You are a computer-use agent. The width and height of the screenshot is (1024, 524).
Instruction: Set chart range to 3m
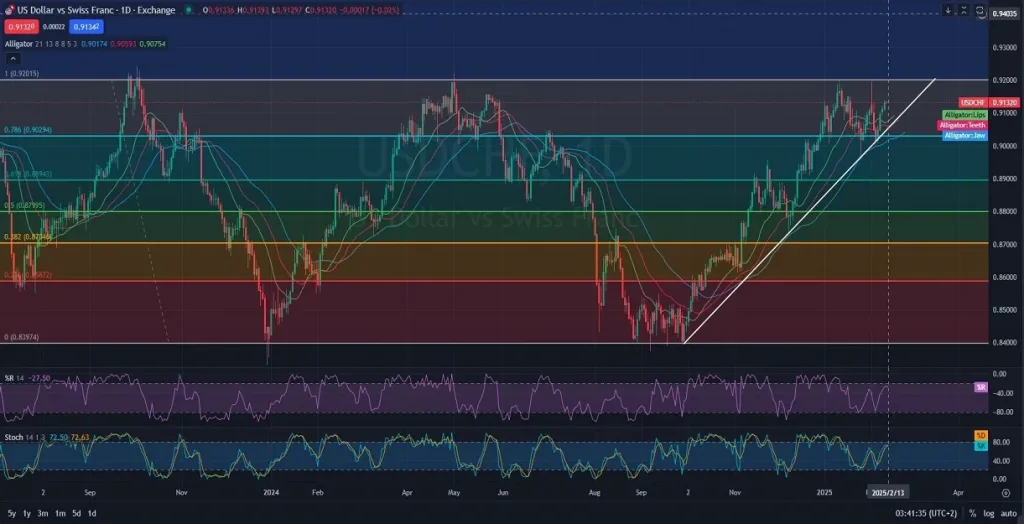42,514
